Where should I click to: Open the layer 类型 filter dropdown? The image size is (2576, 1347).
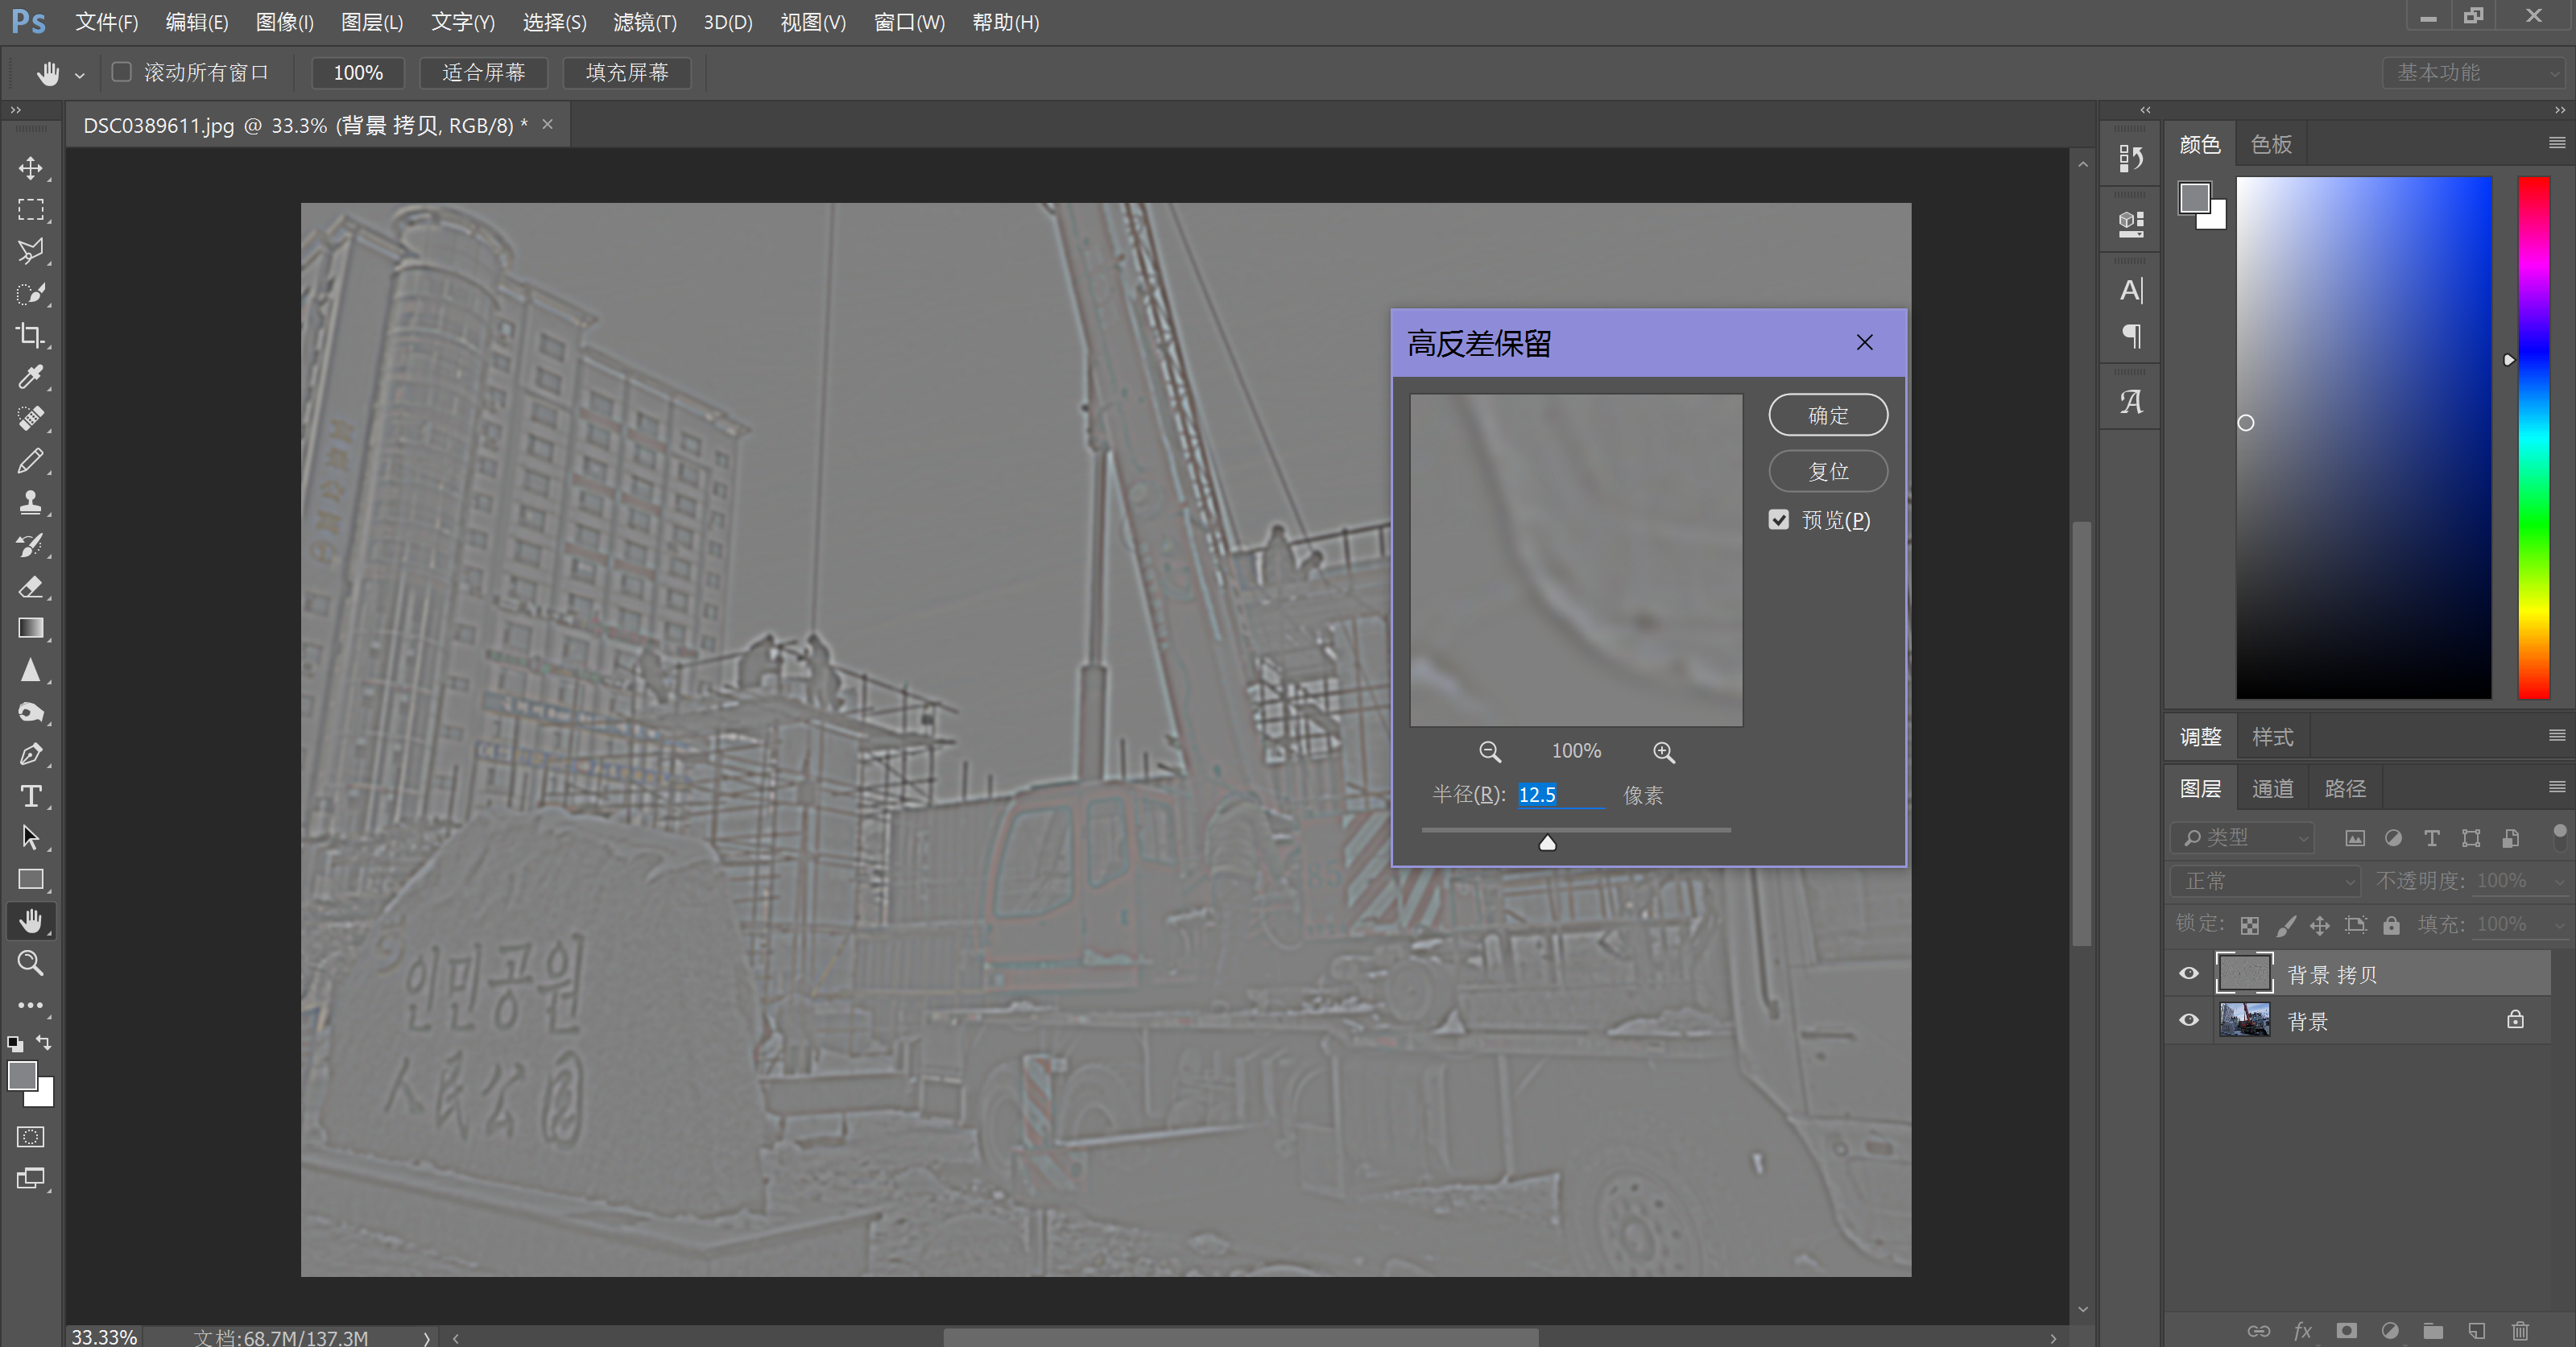point(2243,838)
